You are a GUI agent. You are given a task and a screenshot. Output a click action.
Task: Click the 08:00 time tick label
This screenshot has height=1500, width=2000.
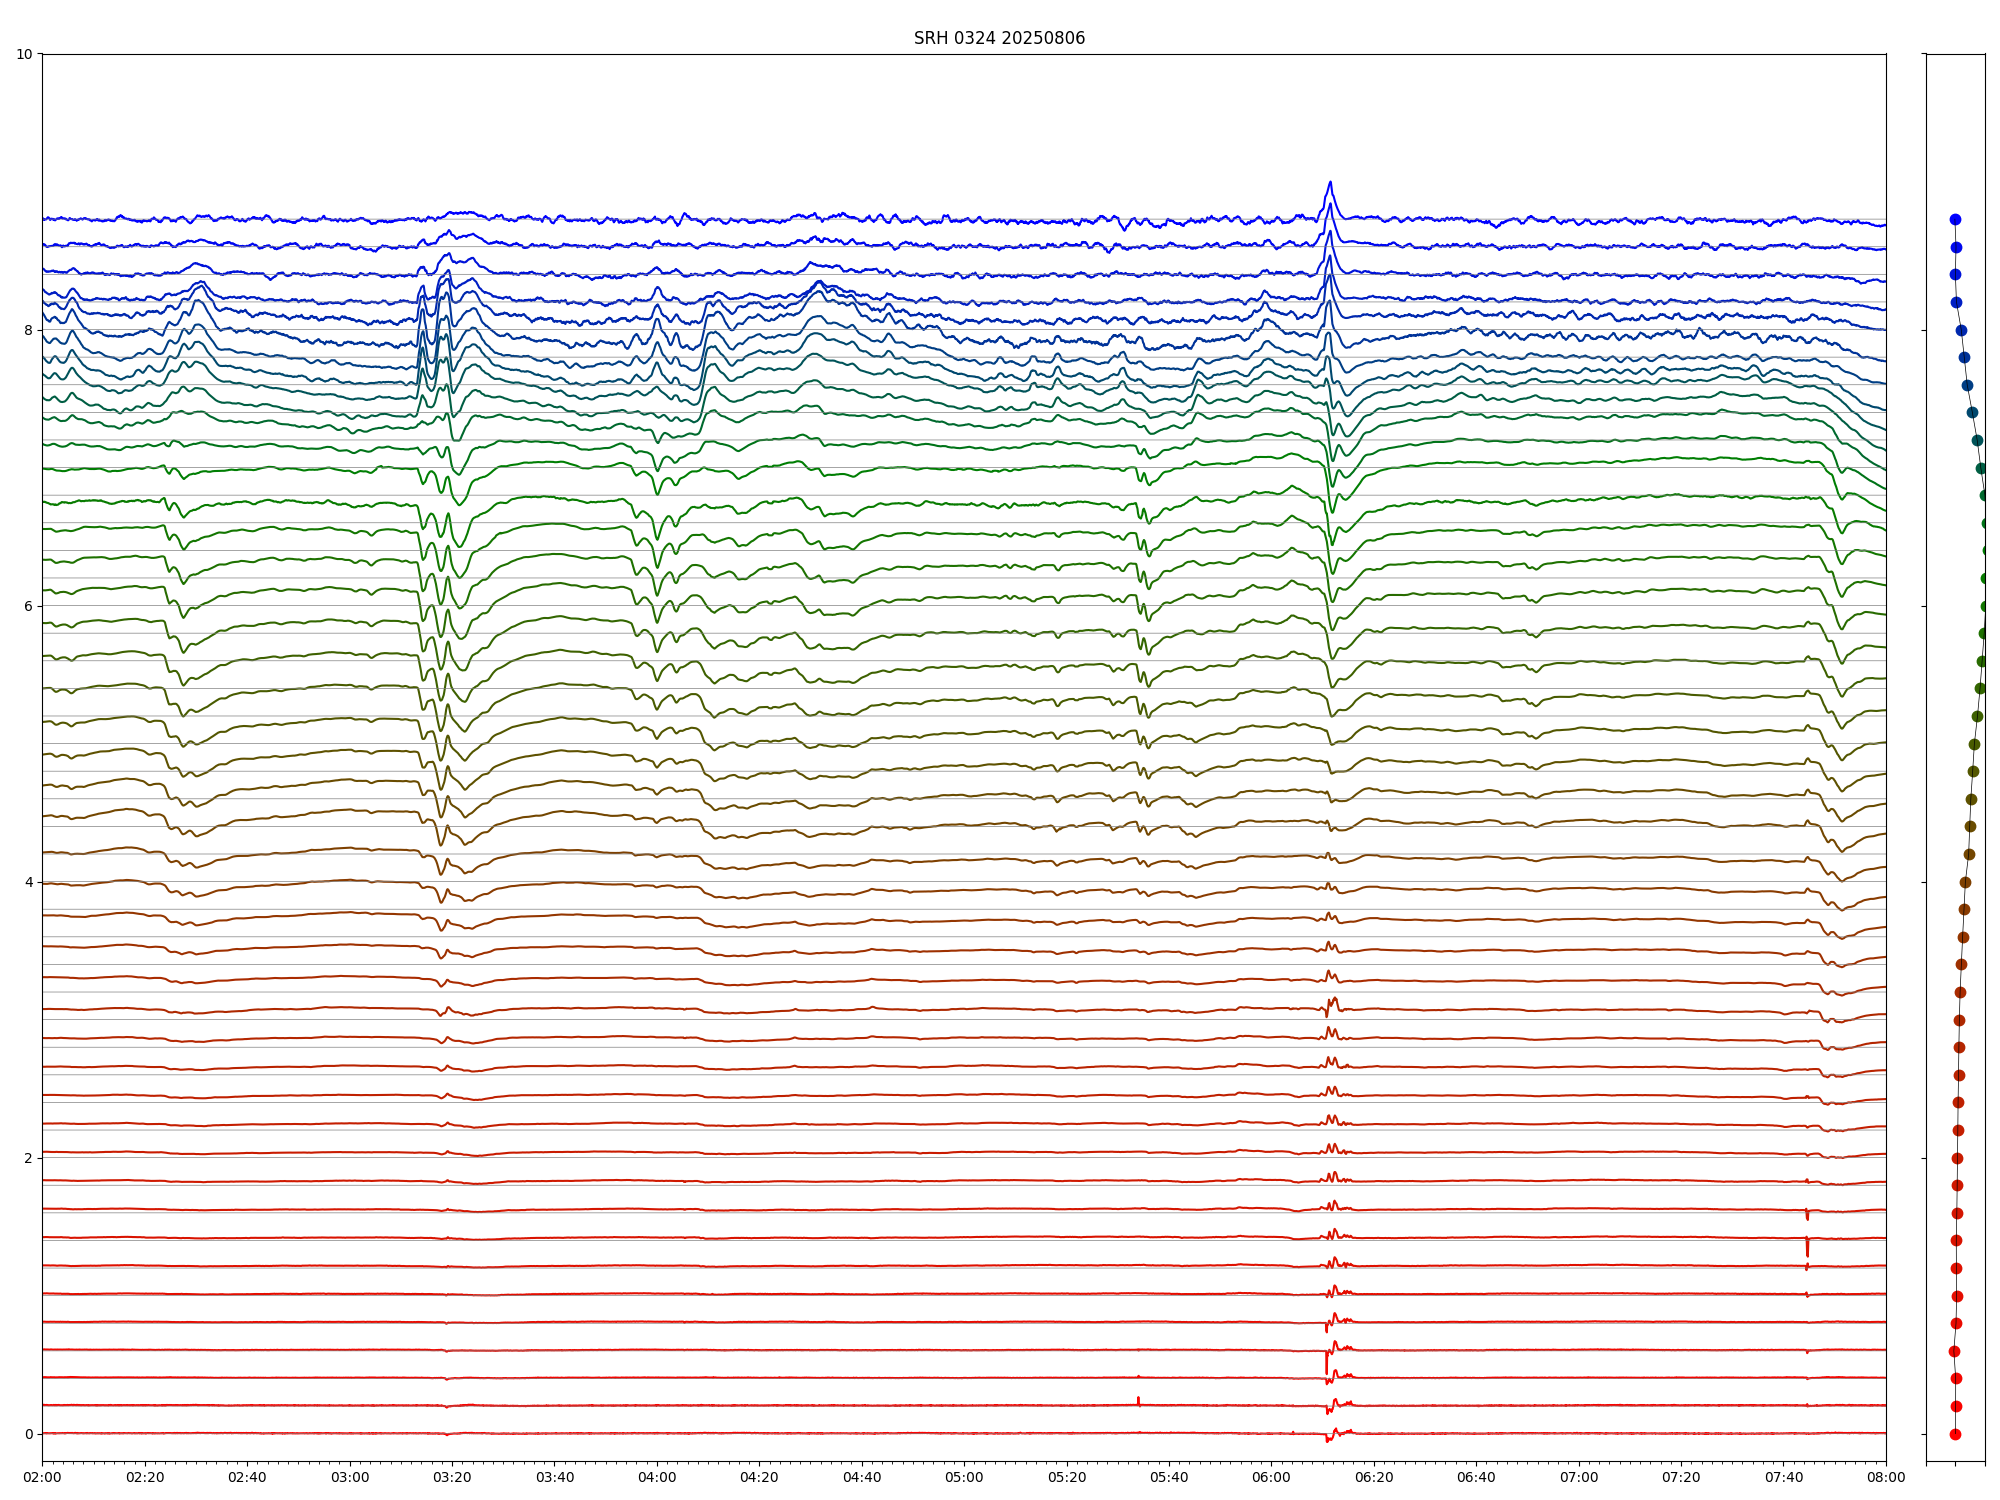click(1886, 1477)
